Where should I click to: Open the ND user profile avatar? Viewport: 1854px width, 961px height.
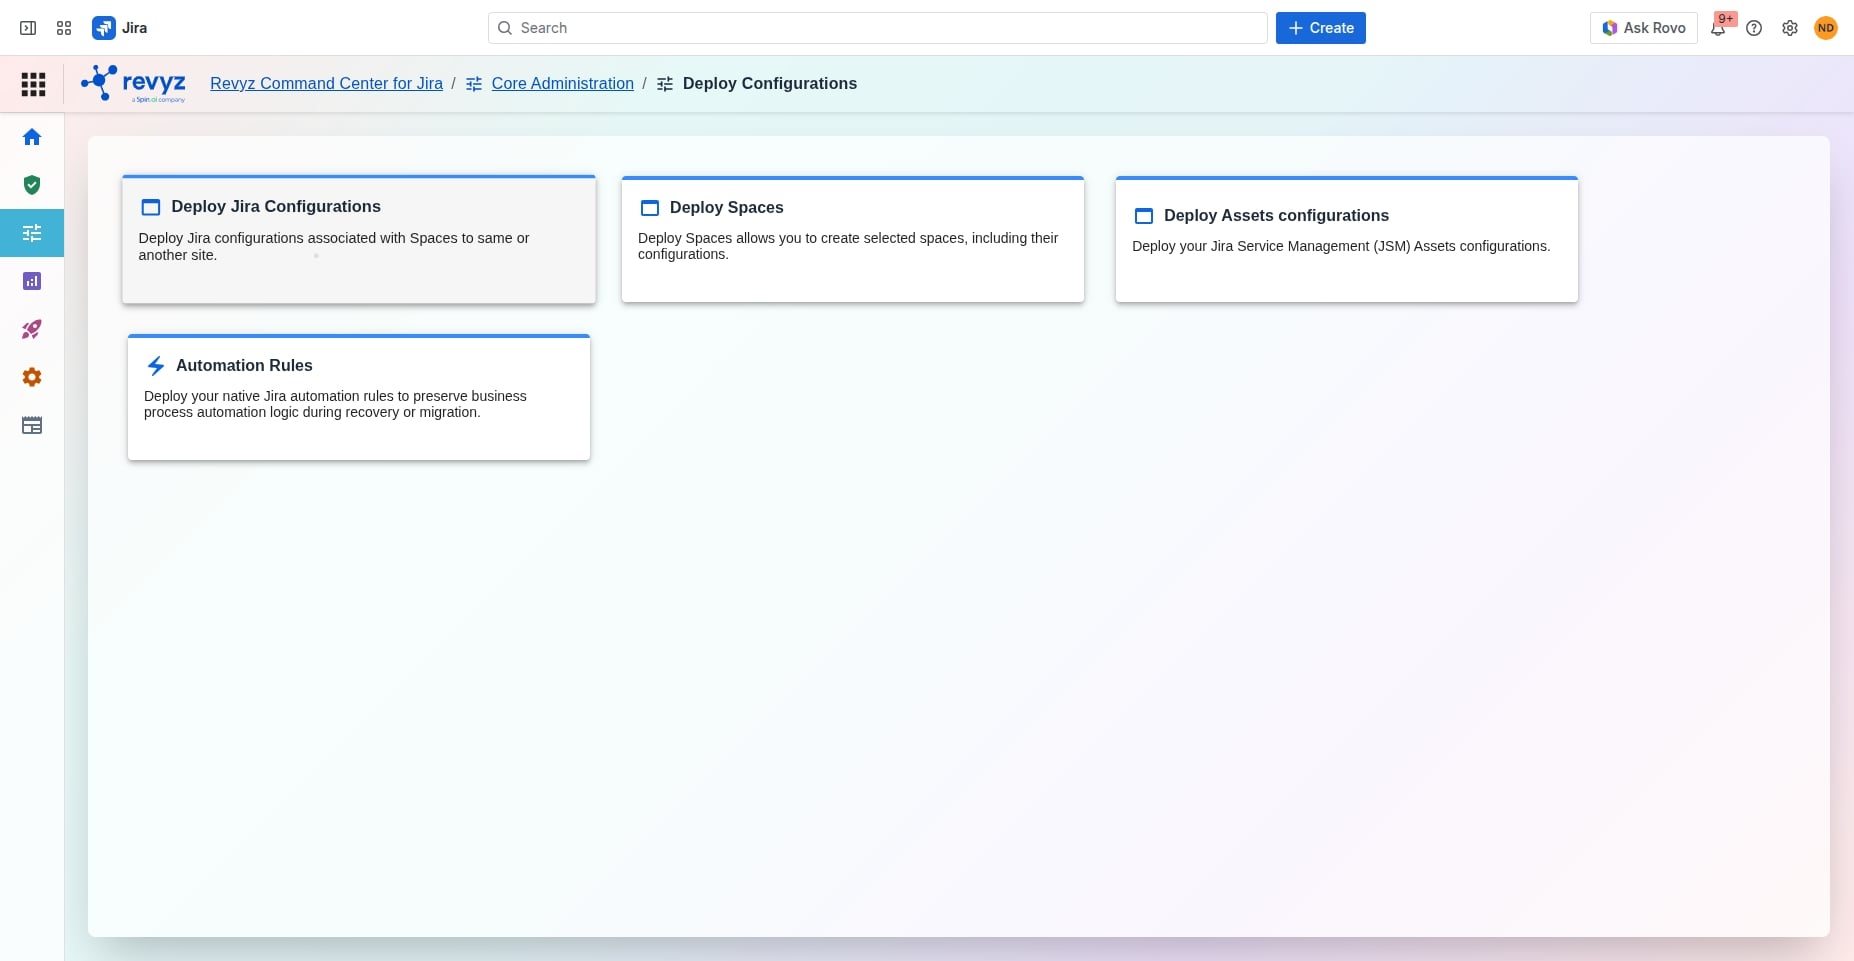pos(1826,28)
